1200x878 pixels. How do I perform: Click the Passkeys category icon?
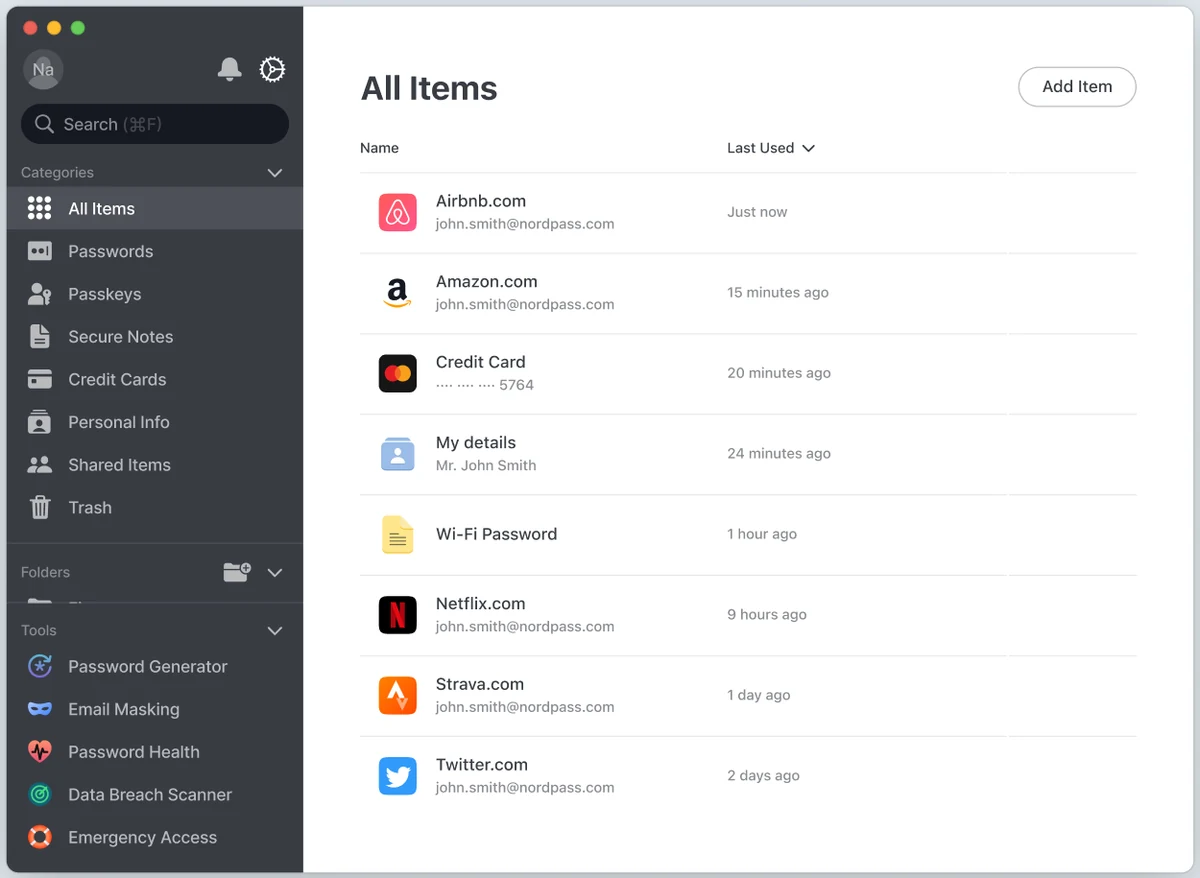click(x=39, y=294)
